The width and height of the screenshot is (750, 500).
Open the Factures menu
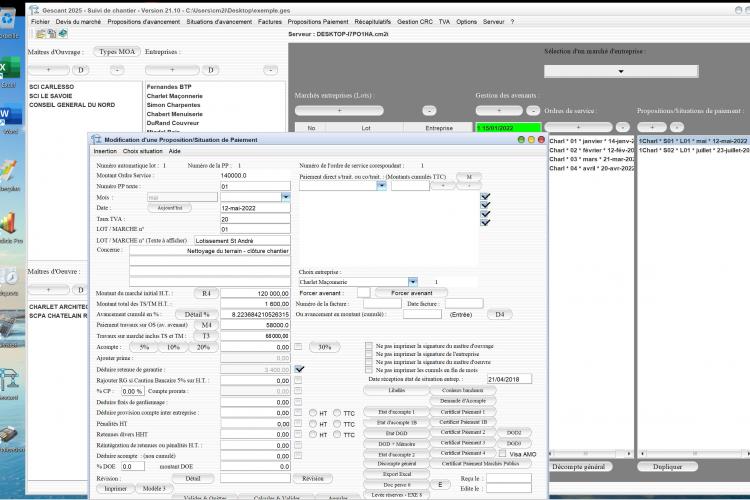pos(270,22)
